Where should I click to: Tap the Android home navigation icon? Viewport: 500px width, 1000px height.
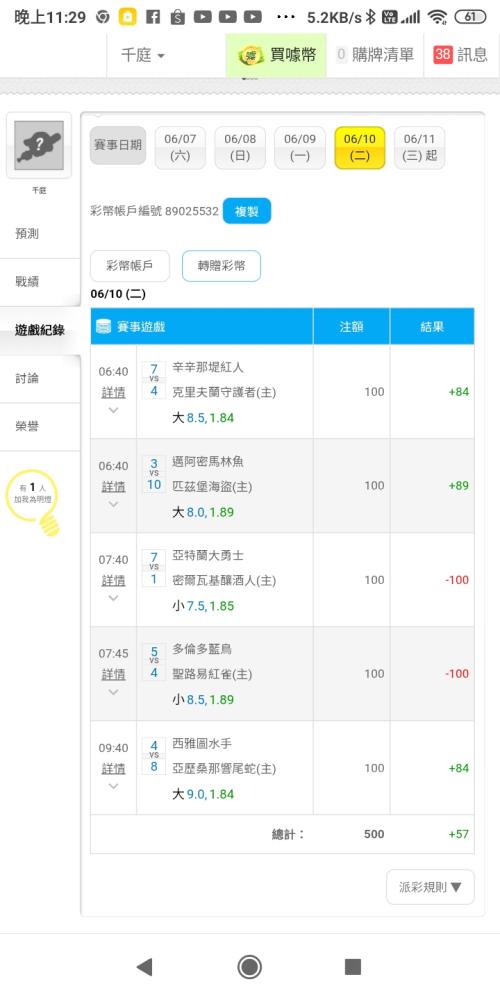(249, 967)
